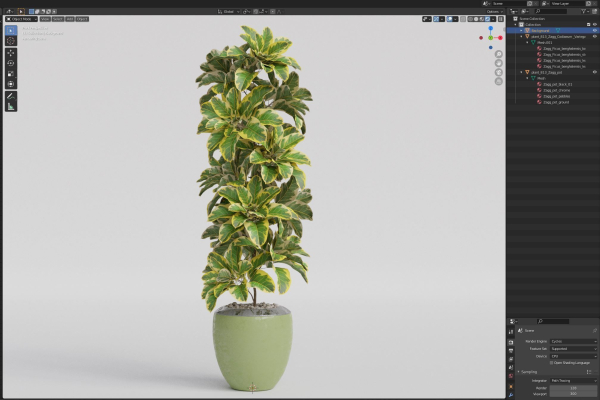Open the Global transform orientation dropdown
This screenshot has height=400, width=600.
click(x=228, y=11)
